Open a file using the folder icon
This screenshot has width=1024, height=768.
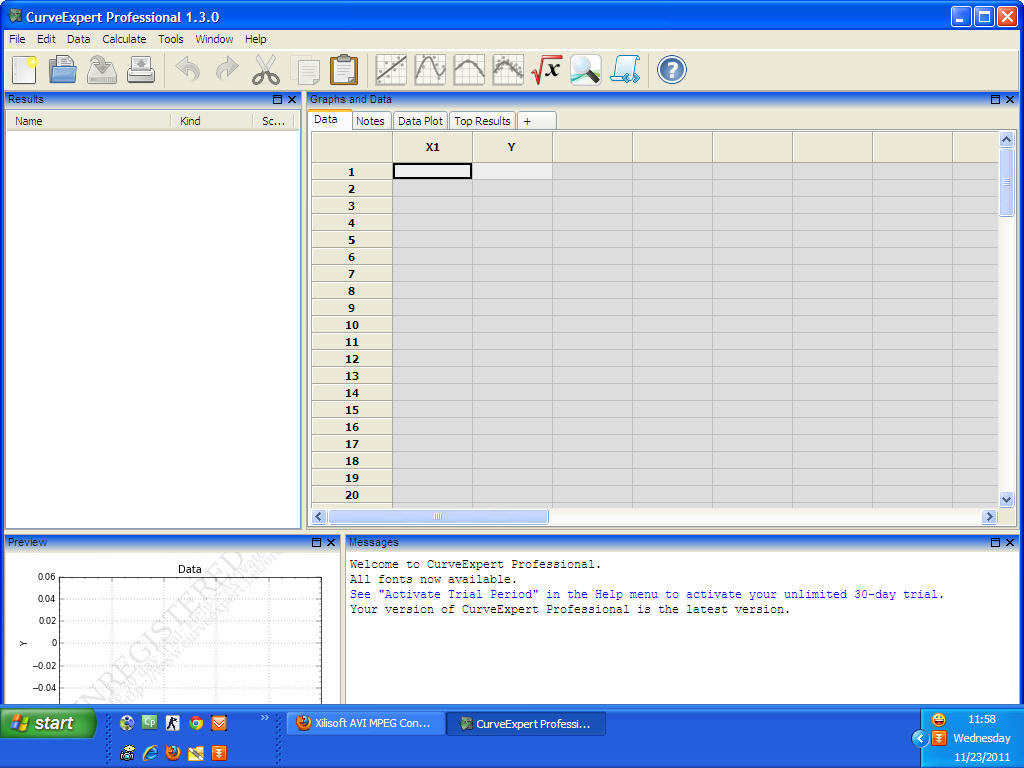tap(63, 70)
